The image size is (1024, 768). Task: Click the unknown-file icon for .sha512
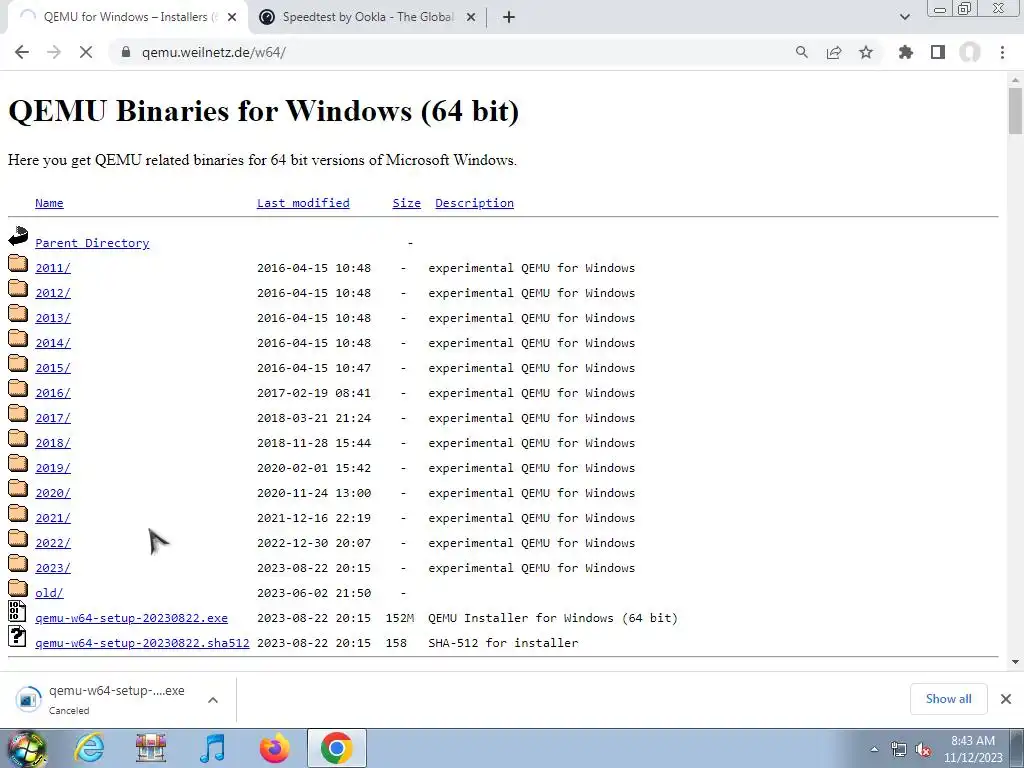[17, 636]
